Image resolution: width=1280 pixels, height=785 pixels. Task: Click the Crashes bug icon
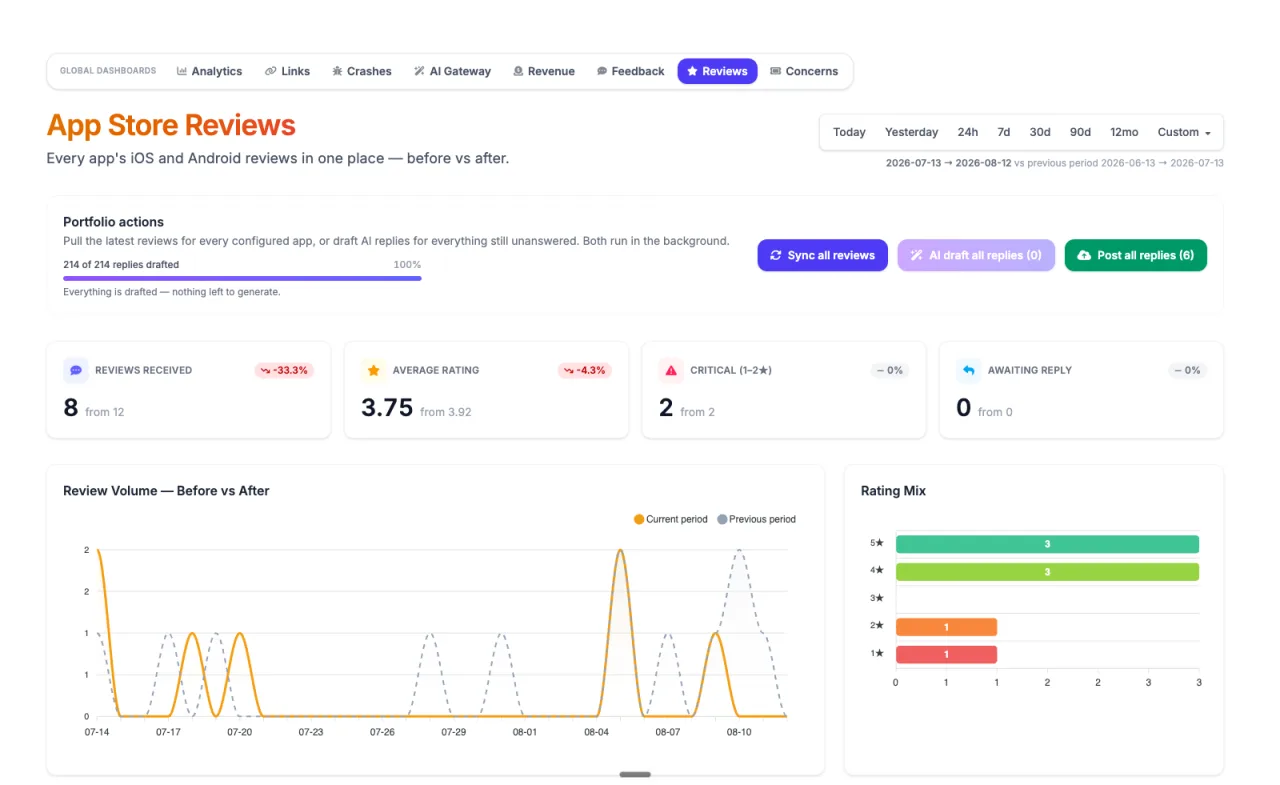coord(337,71)
